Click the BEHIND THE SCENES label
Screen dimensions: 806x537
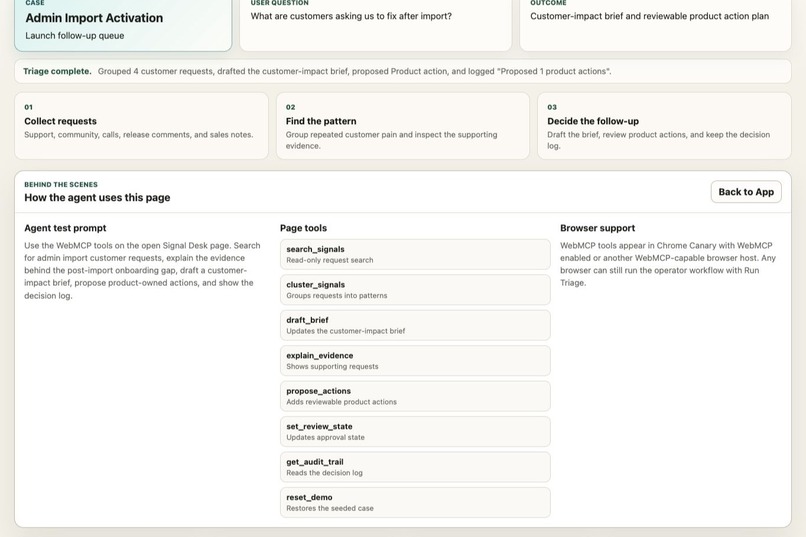coord(61,184)
